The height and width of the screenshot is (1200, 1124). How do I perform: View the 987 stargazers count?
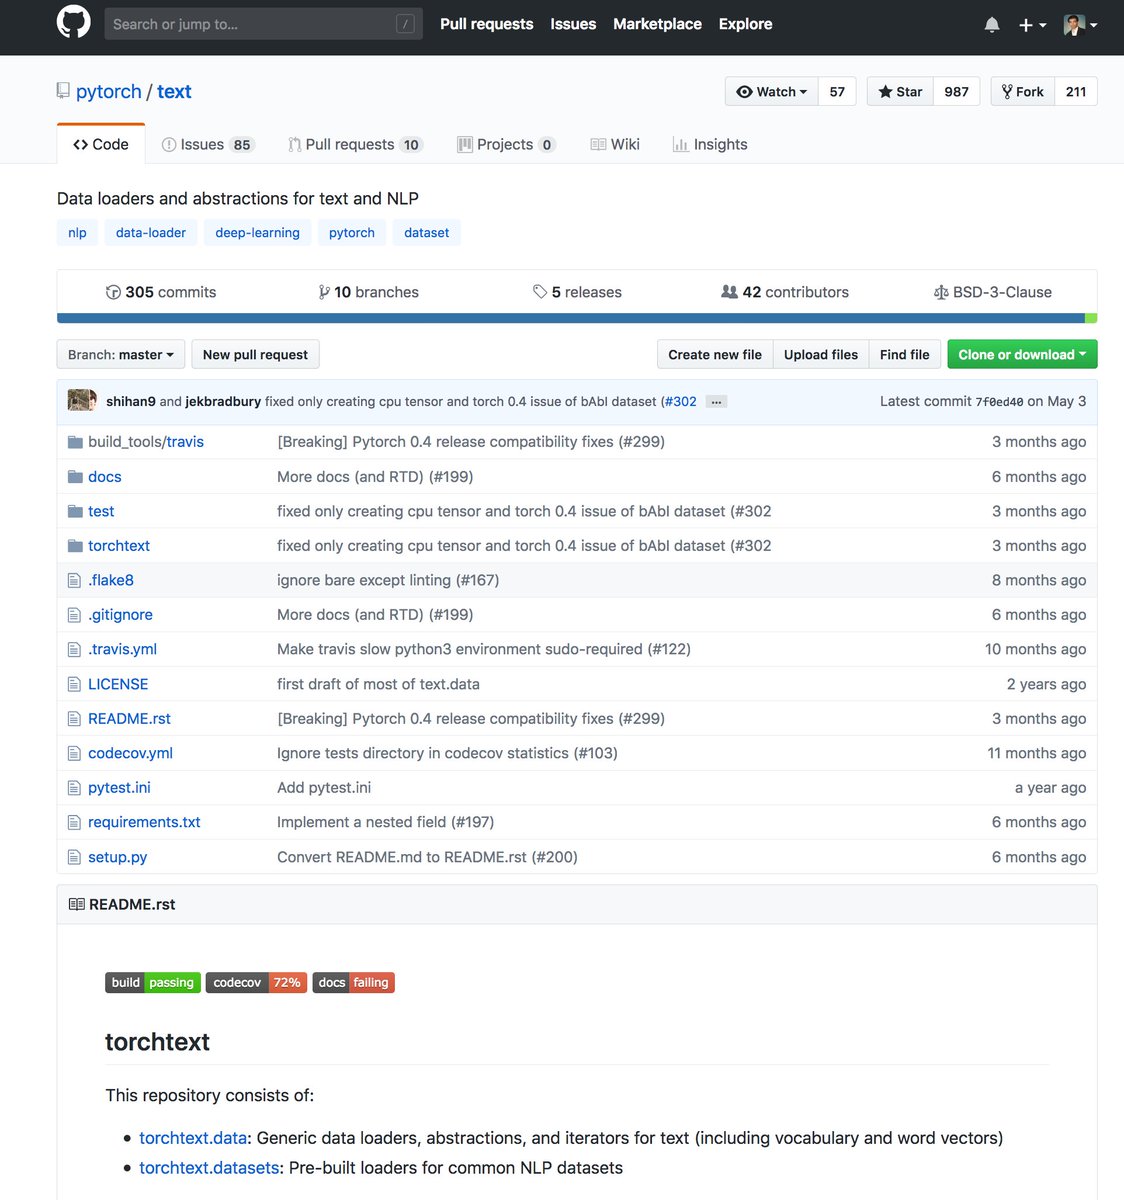pos(957,92)
